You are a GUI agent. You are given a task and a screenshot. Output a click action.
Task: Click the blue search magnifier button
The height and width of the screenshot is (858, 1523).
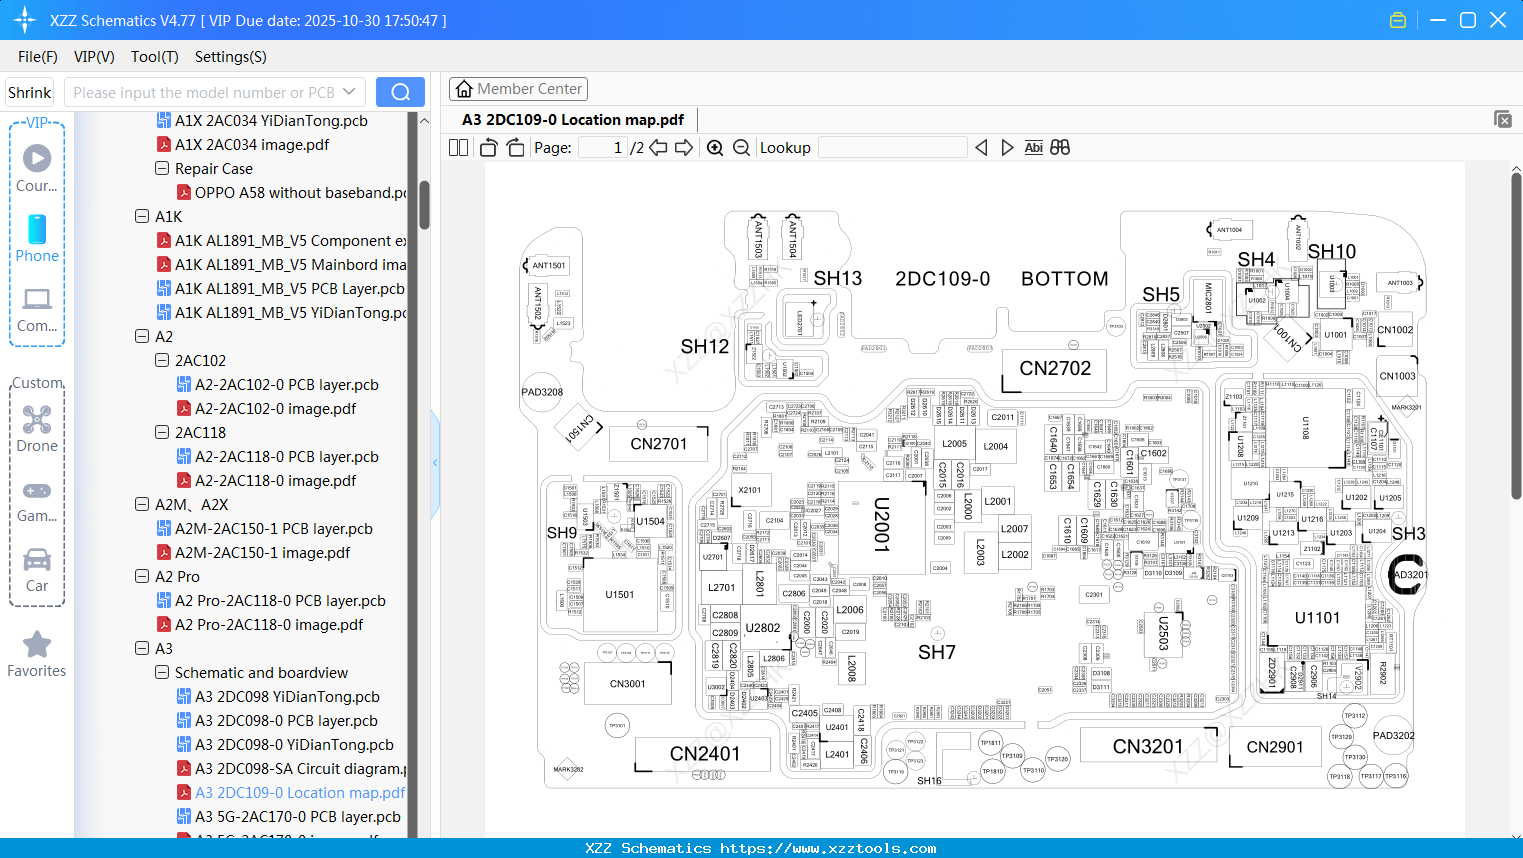tap(400, 91)
